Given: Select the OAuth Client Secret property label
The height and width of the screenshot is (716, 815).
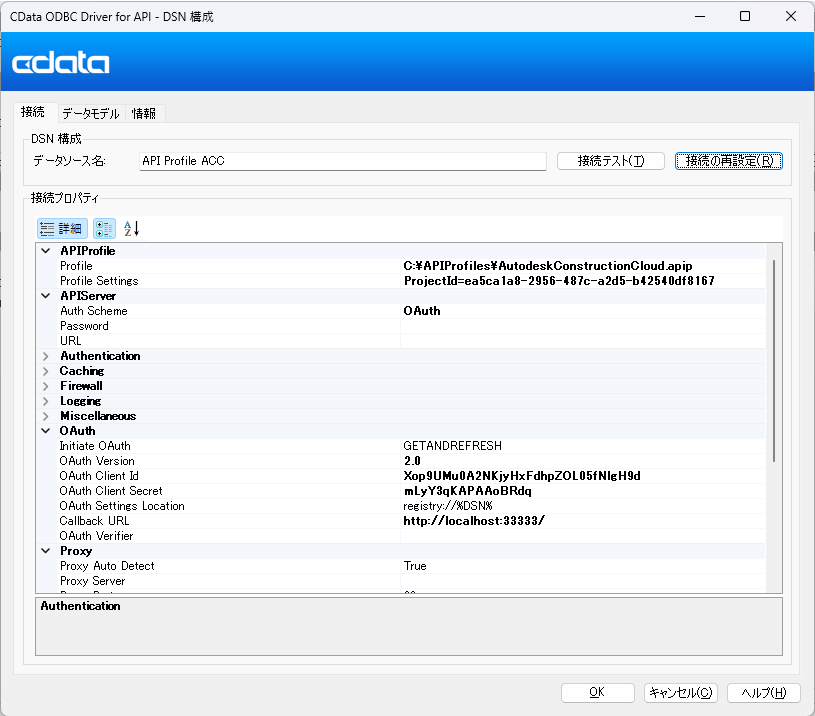Looking at the screenshot, I should pos(111,492).
